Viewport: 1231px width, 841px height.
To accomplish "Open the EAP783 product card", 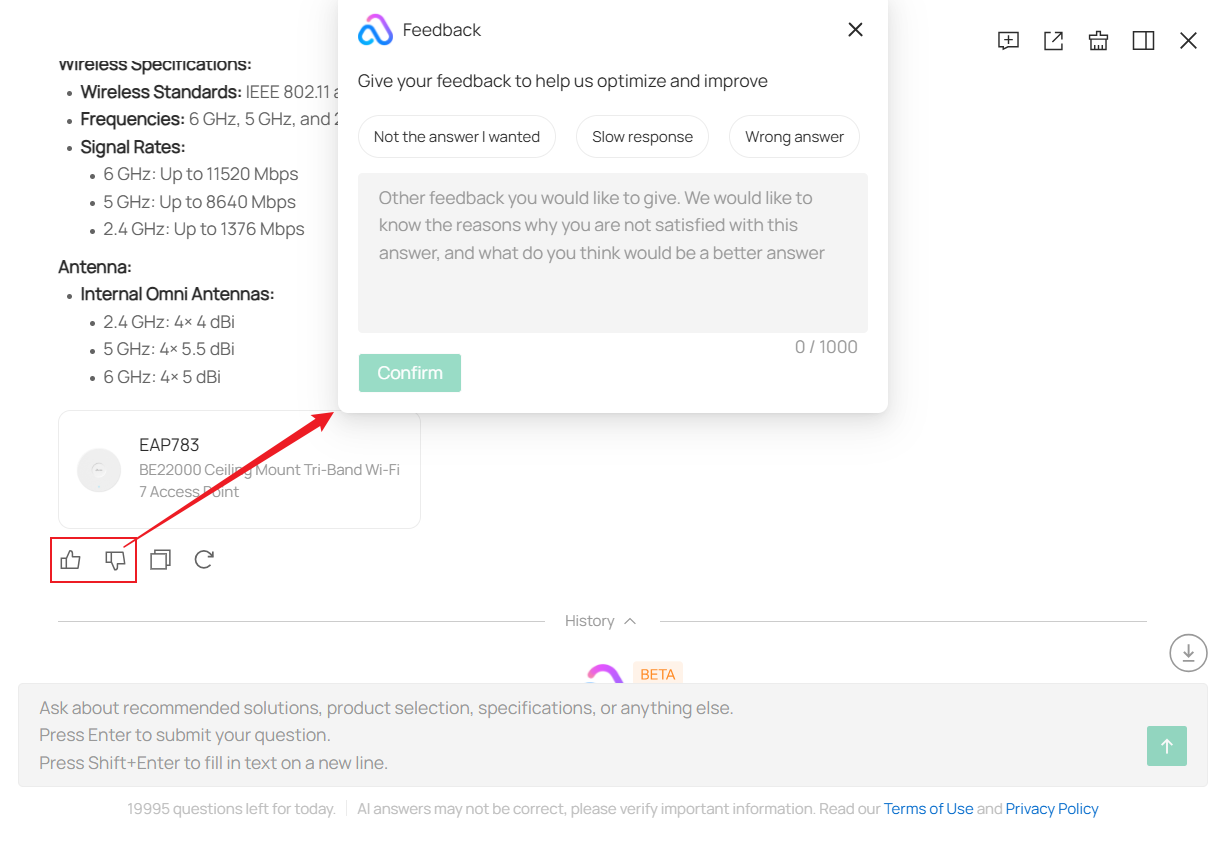I will tap(239, 469).
